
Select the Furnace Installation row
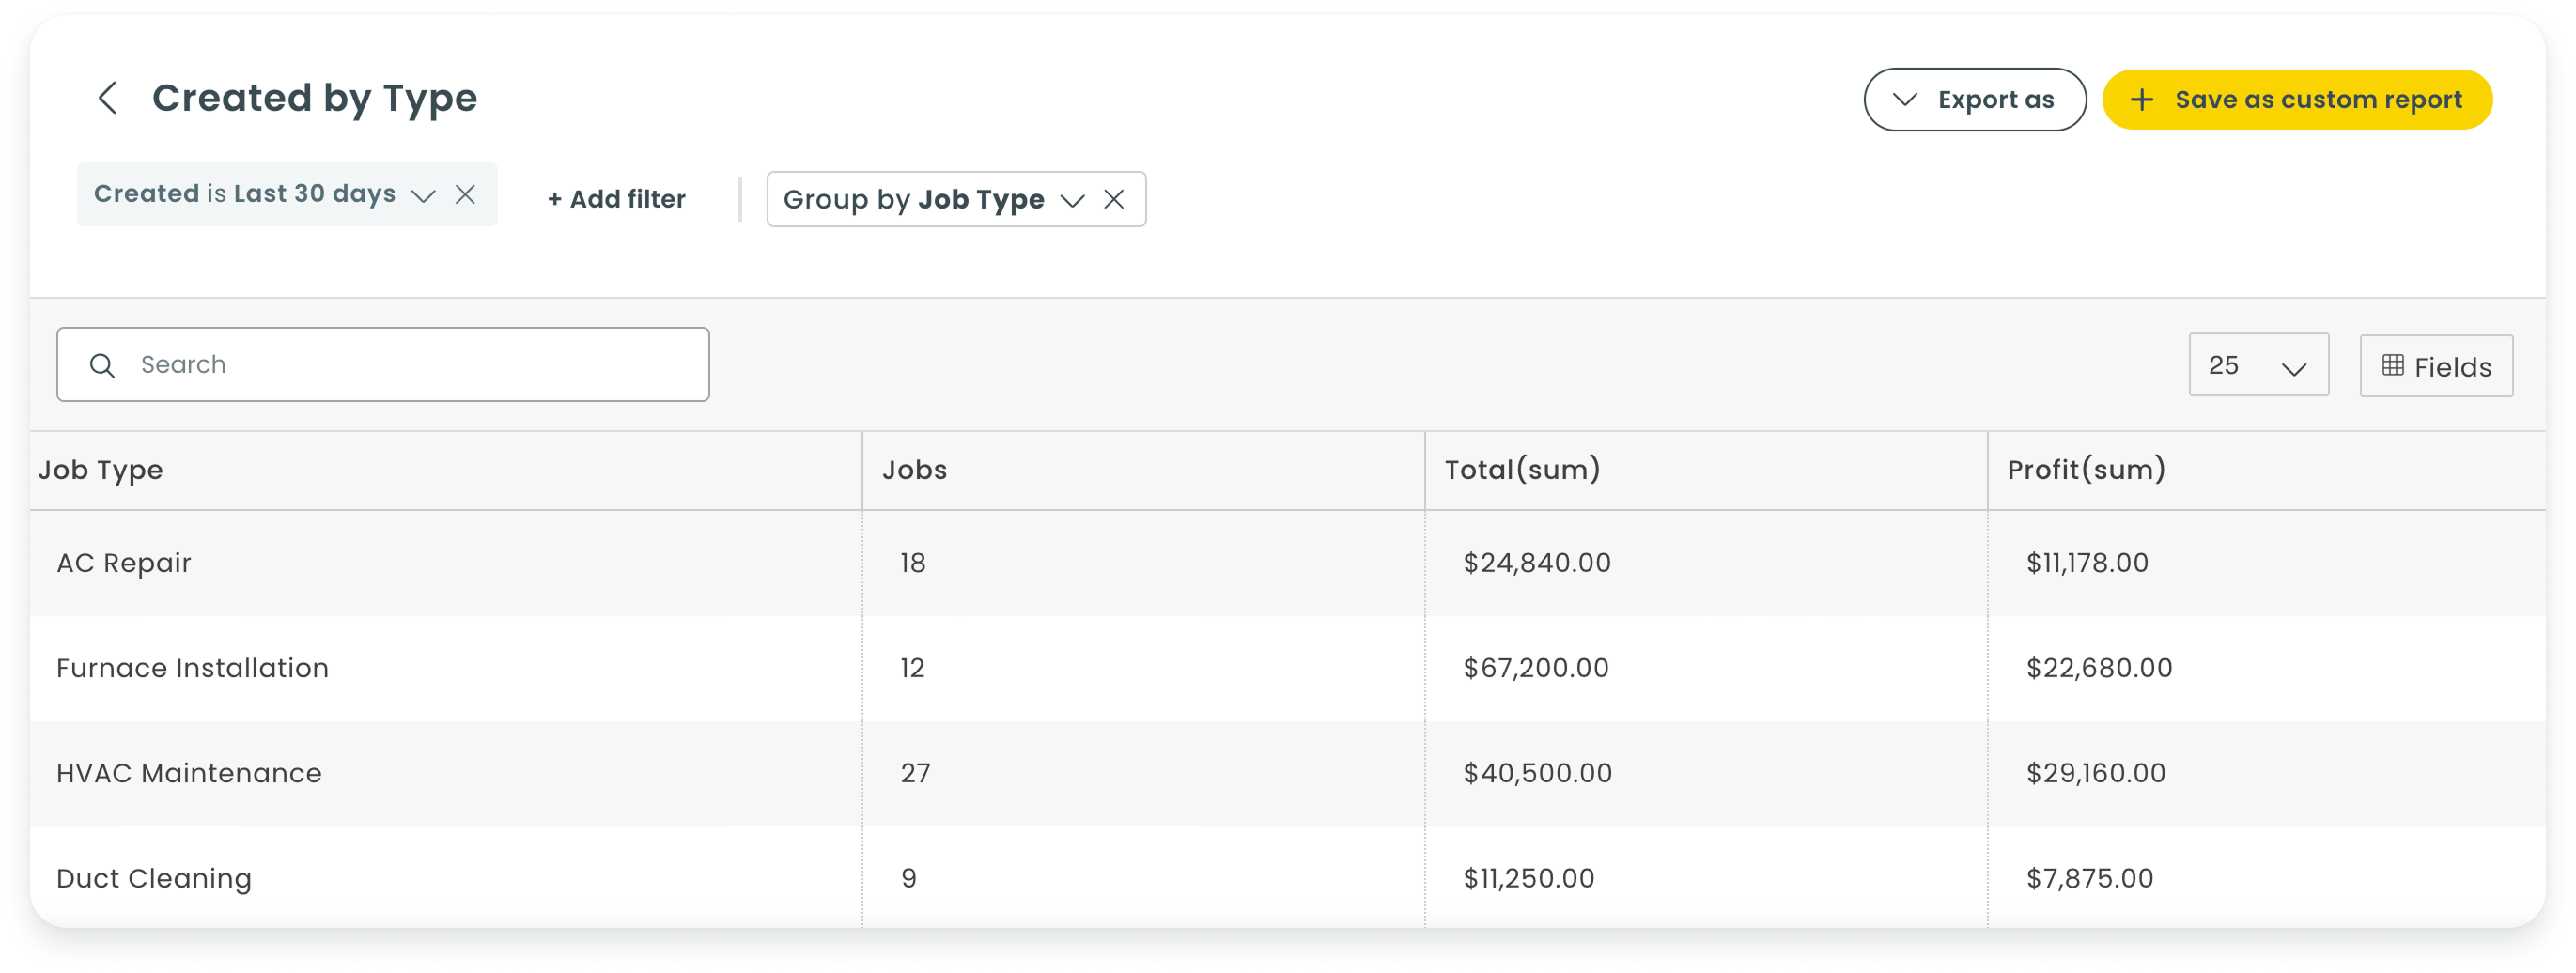click(1288, 668)
